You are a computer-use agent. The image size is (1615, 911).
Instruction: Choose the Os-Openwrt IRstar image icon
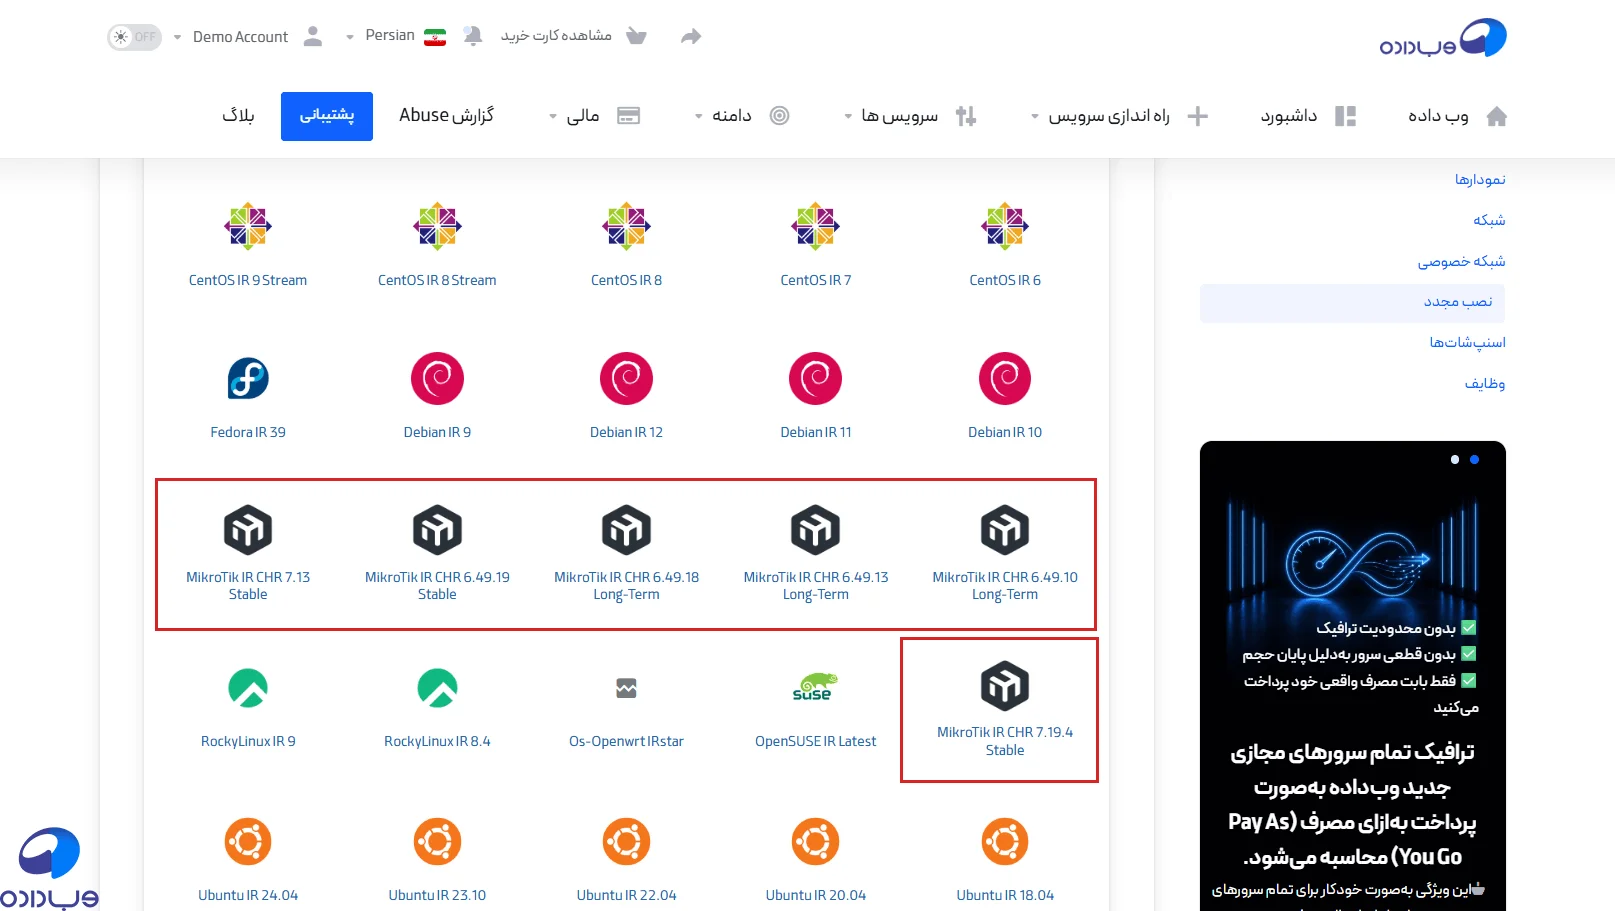(x=626, y=688)
